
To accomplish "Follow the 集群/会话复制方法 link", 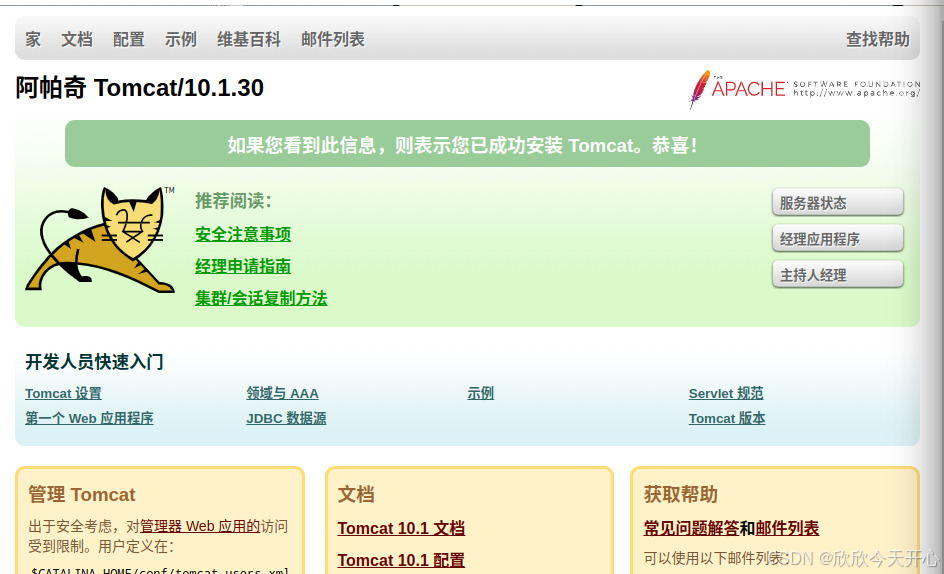I will (x=261, y=298).
